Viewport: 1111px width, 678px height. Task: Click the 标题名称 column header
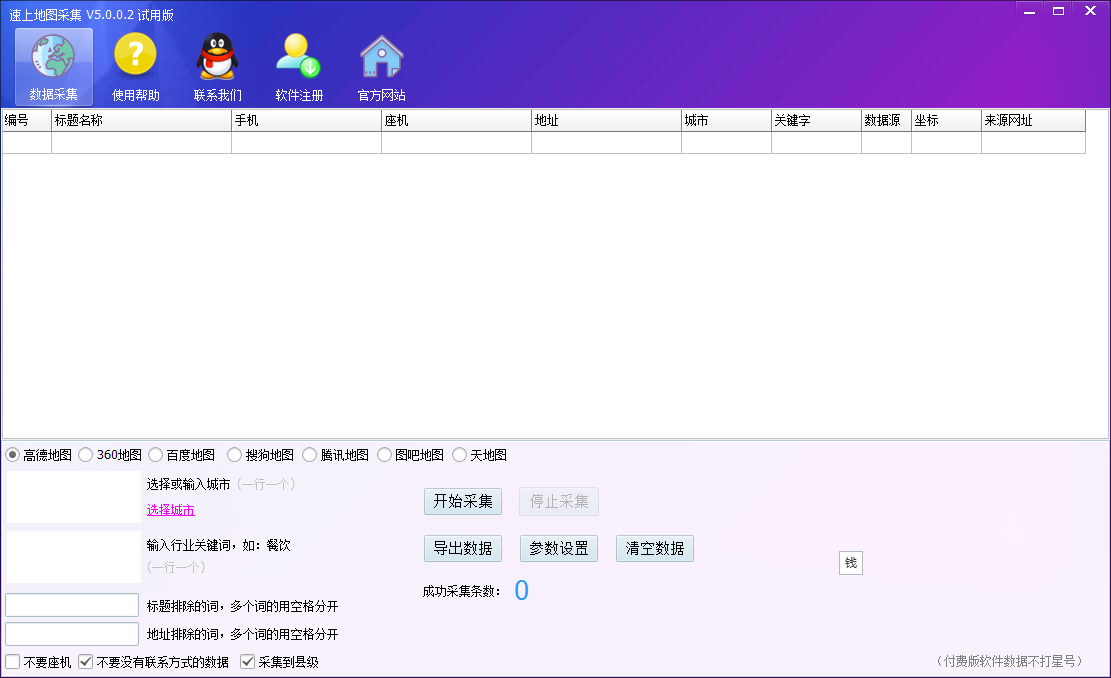click(142, 120)
